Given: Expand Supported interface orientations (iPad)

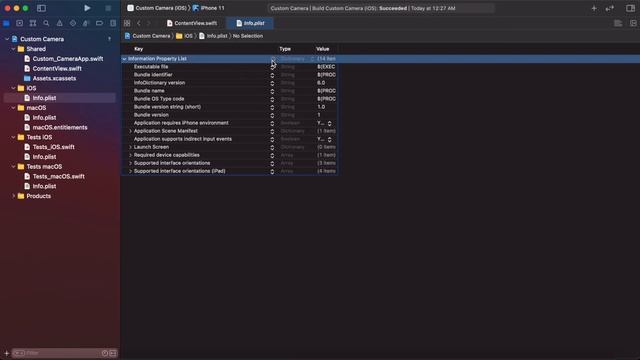Looking at the screenshot, I should coord(130,171).
